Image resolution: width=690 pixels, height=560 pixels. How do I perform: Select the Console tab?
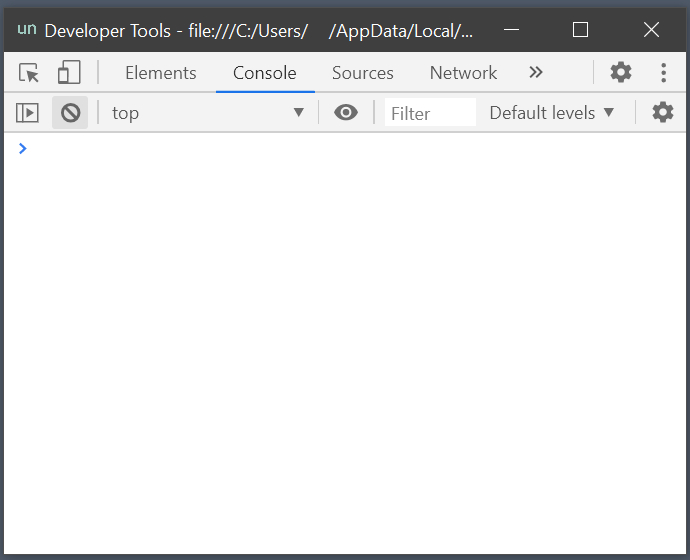click(264, 73)
